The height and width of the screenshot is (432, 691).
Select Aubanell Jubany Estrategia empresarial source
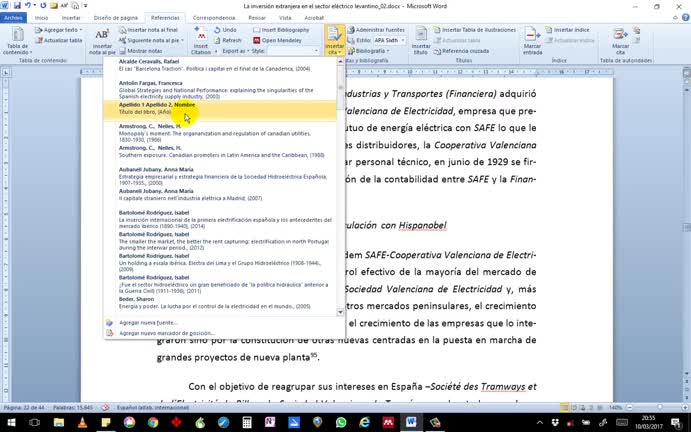[x=220, y=176]
